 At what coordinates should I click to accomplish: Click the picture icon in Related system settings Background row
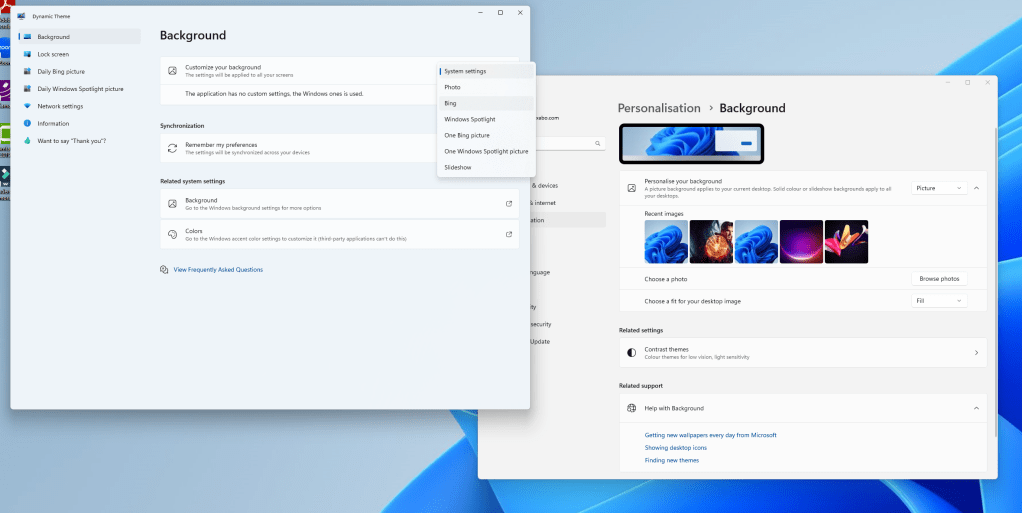(x=172, y=203)
